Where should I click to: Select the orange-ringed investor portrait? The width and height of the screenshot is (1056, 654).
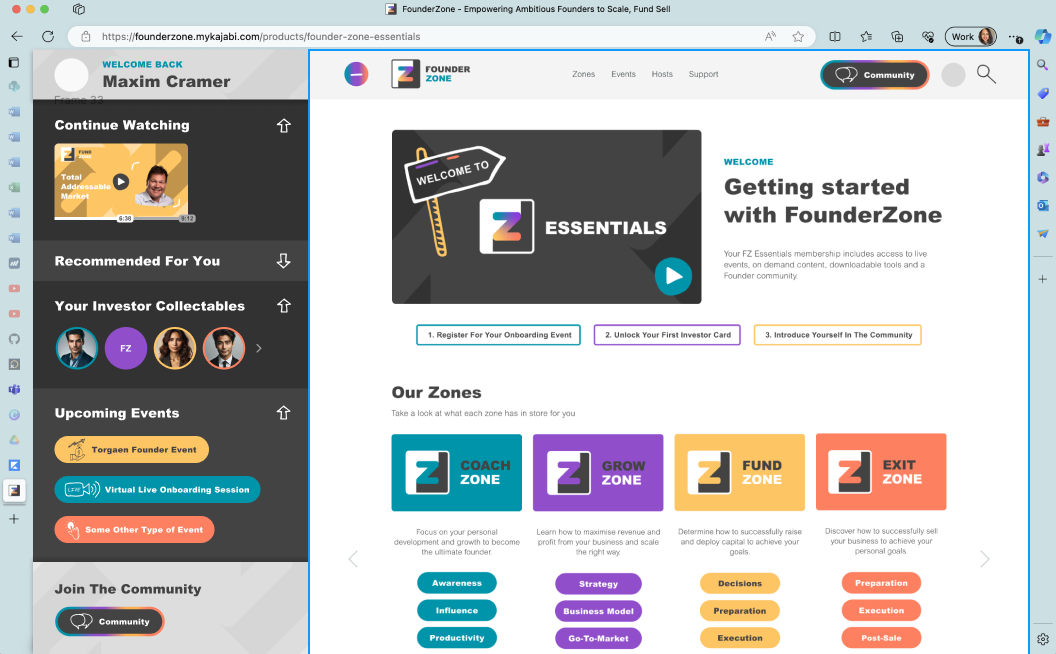point(224,348)
